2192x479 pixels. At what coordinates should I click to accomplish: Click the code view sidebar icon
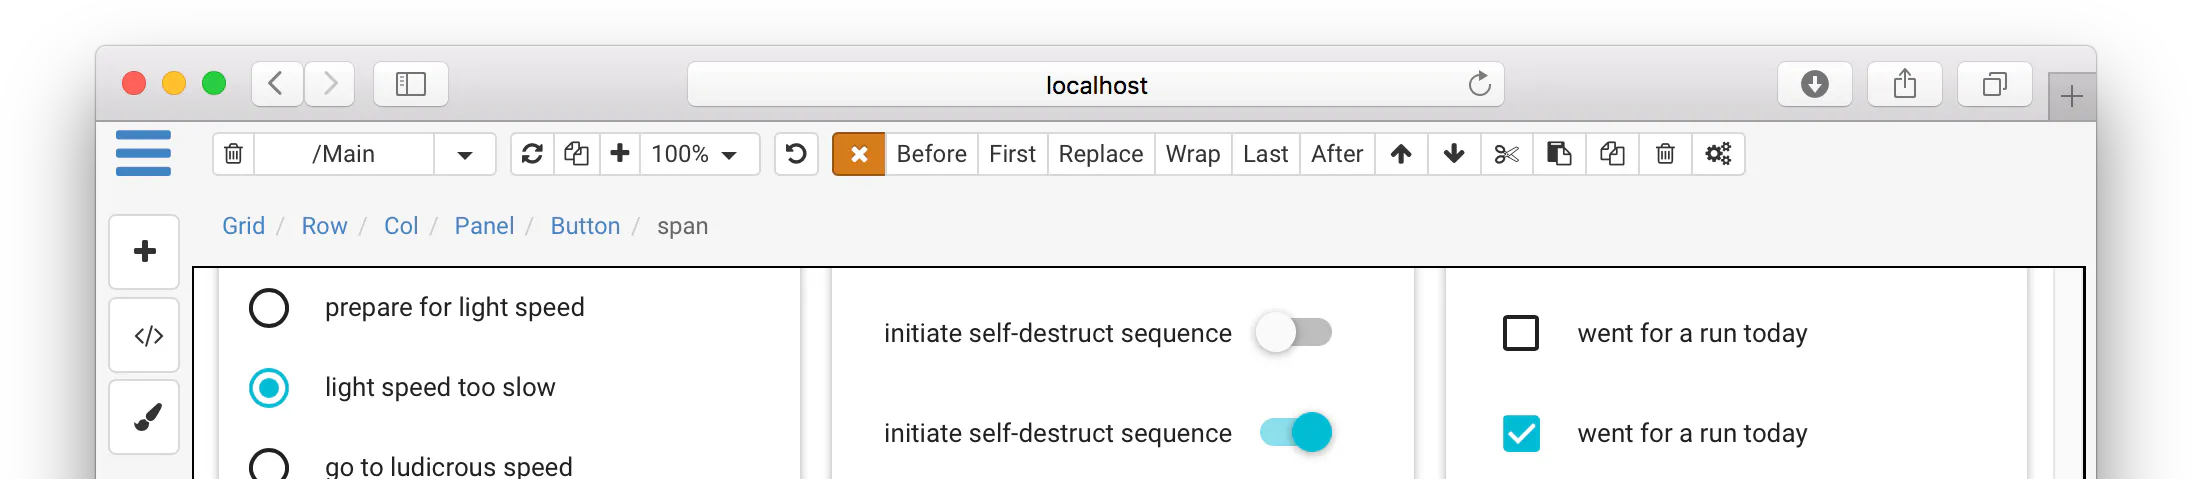(145, 335)
